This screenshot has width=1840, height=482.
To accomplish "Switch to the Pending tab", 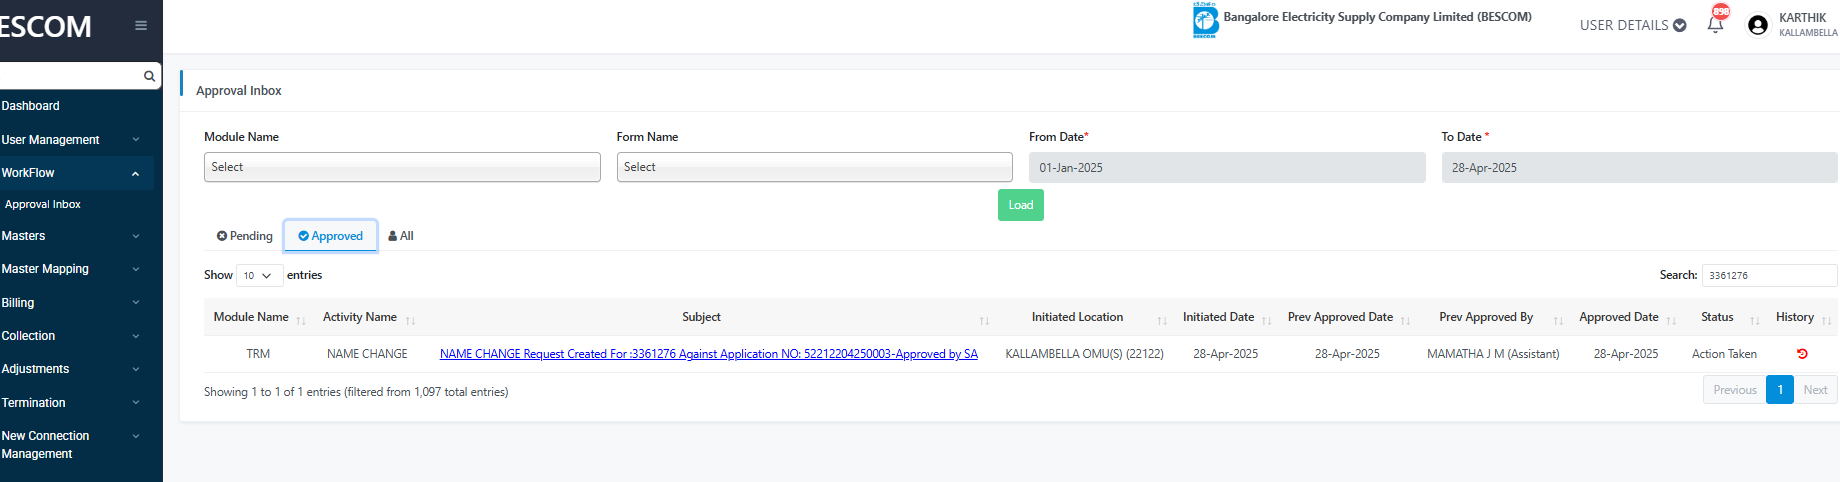I will pyautogui.click(x=245, y=236).
